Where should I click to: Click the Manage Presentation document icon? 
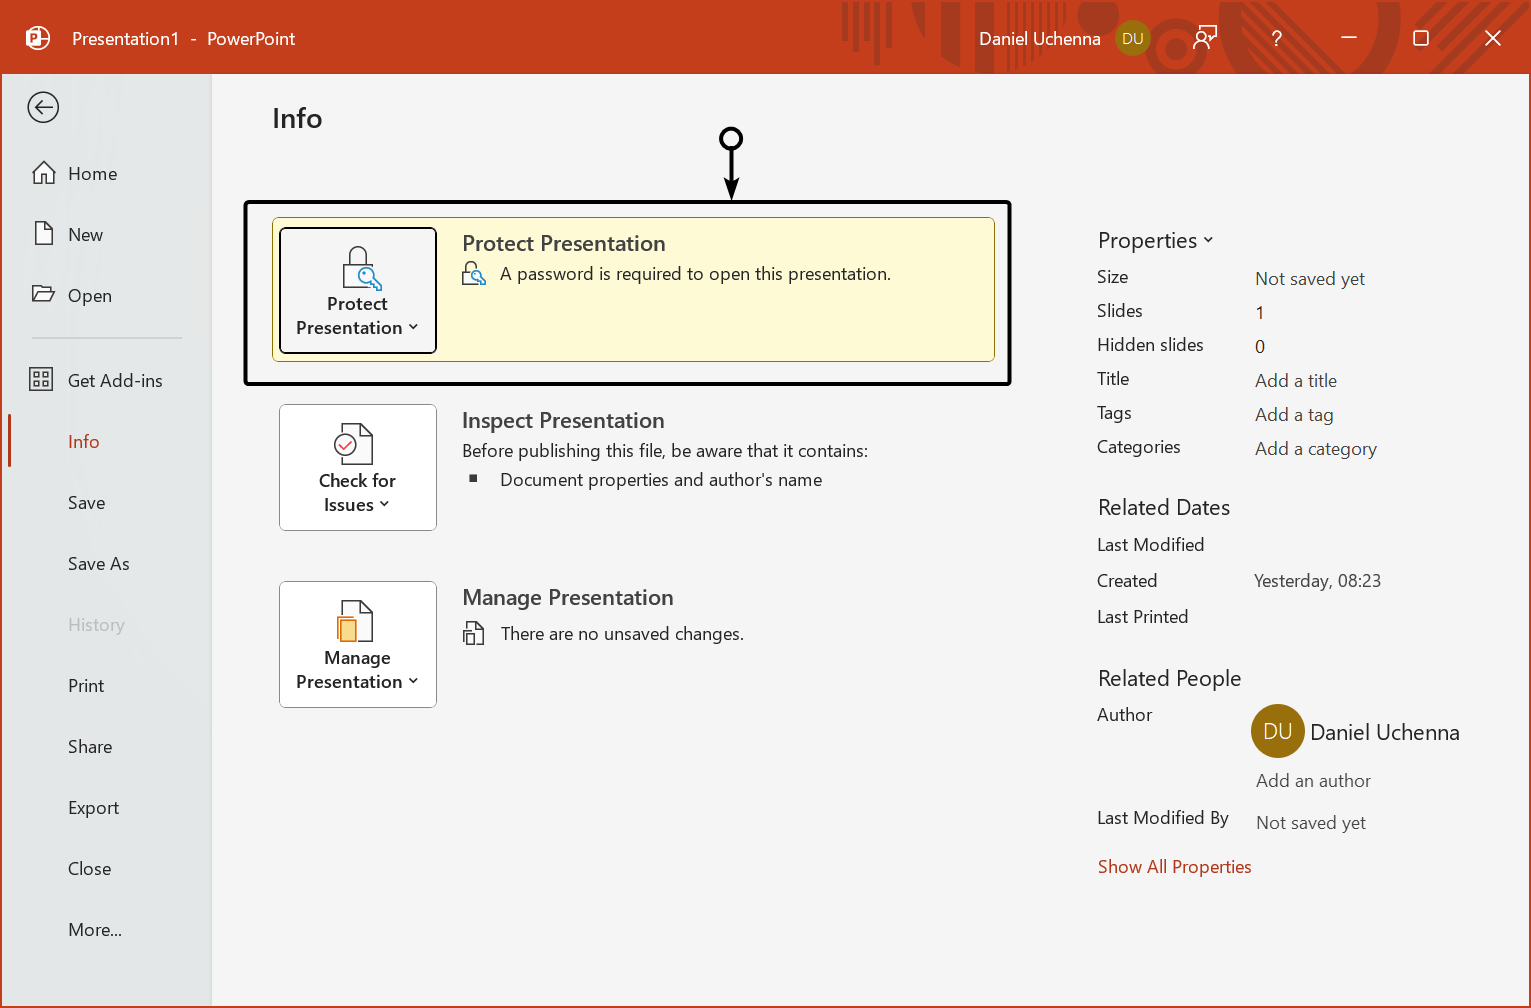click(357, 621)
